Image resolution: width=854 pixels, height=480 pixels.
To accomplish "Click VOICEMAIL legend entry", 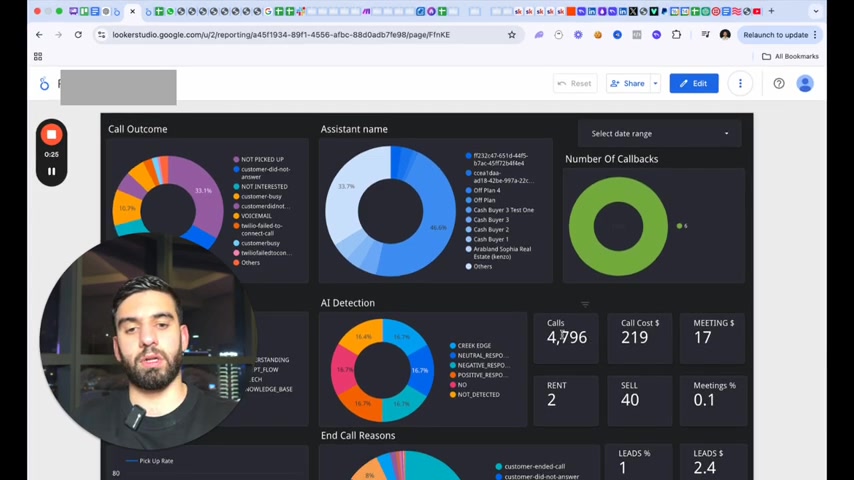I will coord(252,216).
